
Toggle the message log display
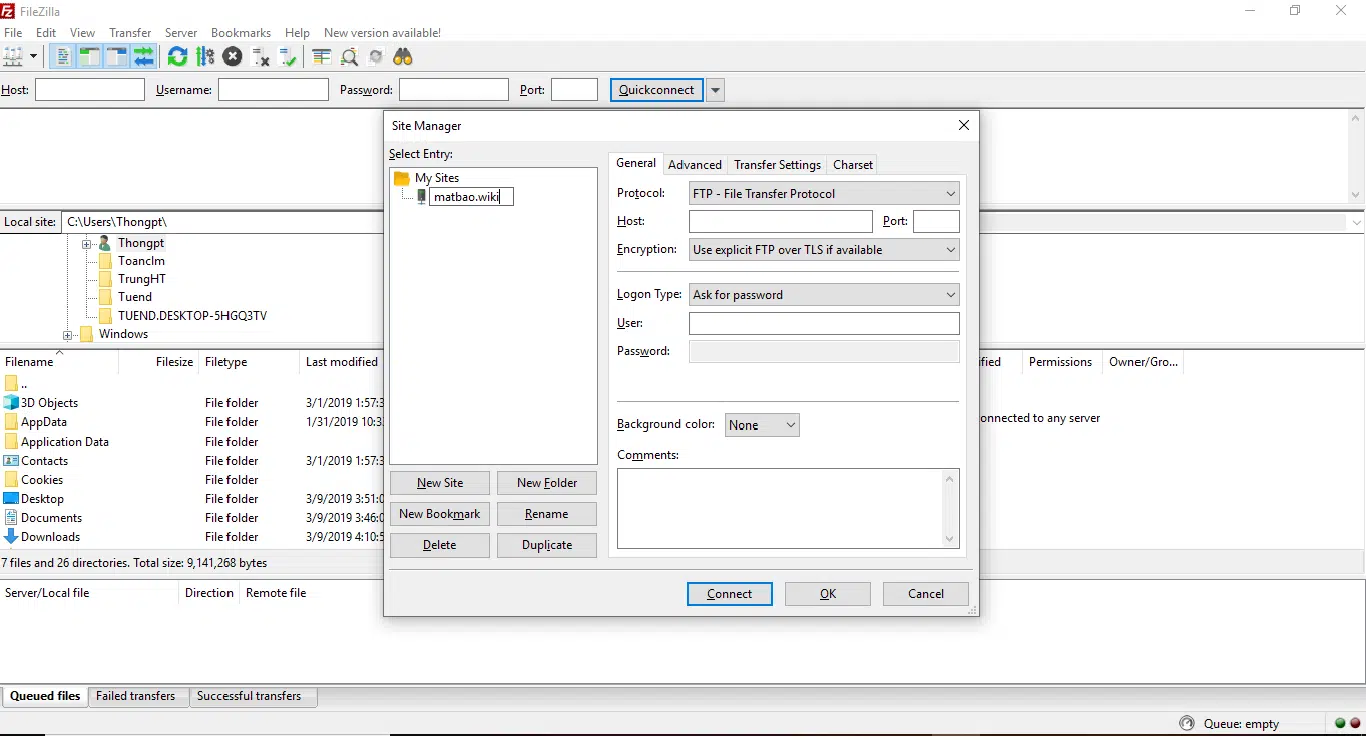tap(63, 57)
